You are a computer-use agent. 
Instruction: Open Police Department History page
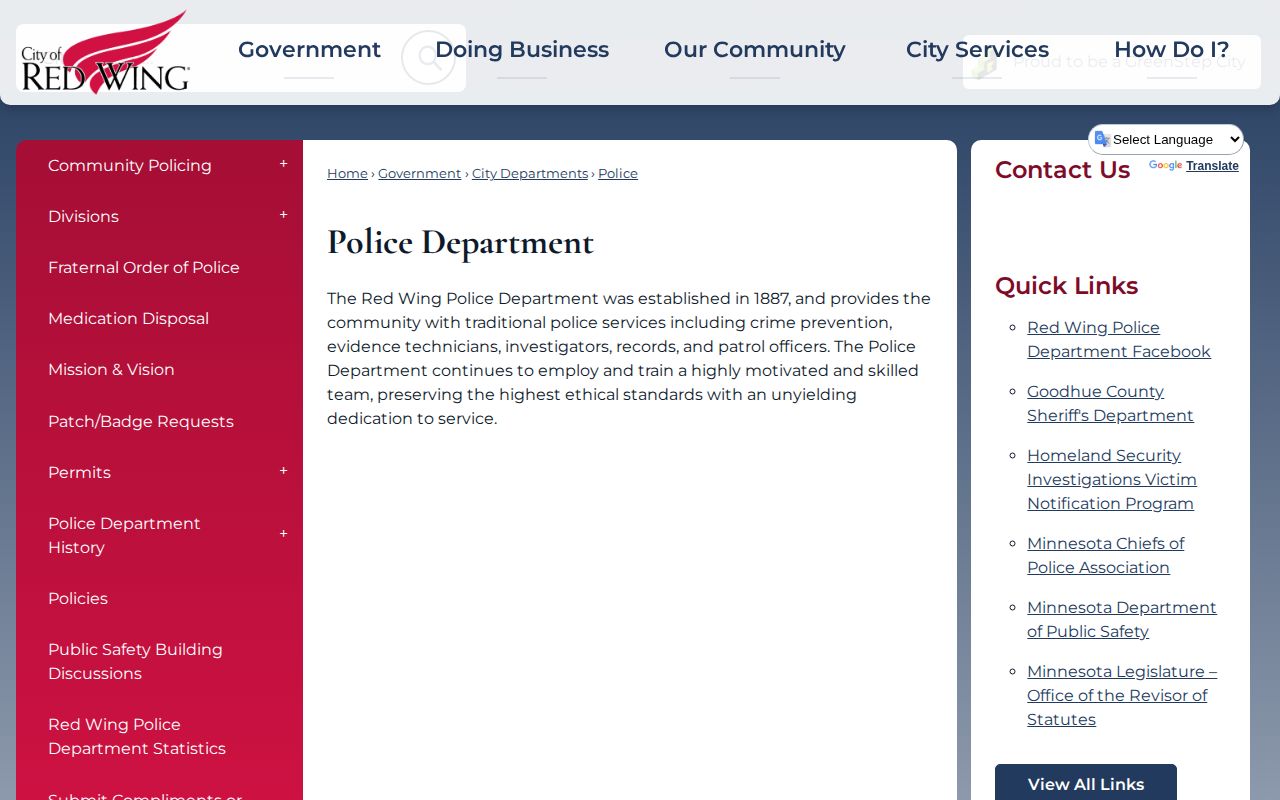coord(124,536)
